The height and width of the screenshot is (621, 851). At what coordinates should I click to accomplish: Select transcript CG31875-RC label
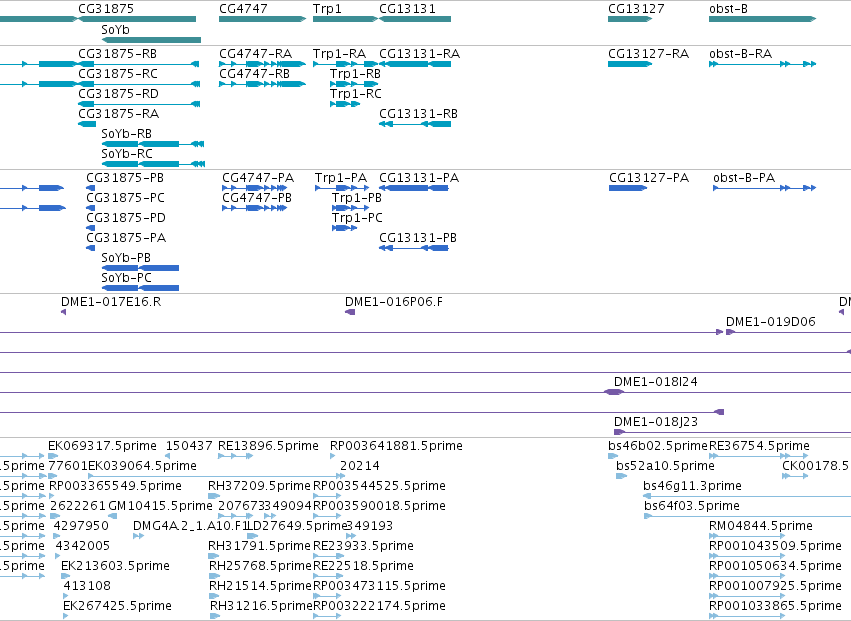click(x=118, y=74)
